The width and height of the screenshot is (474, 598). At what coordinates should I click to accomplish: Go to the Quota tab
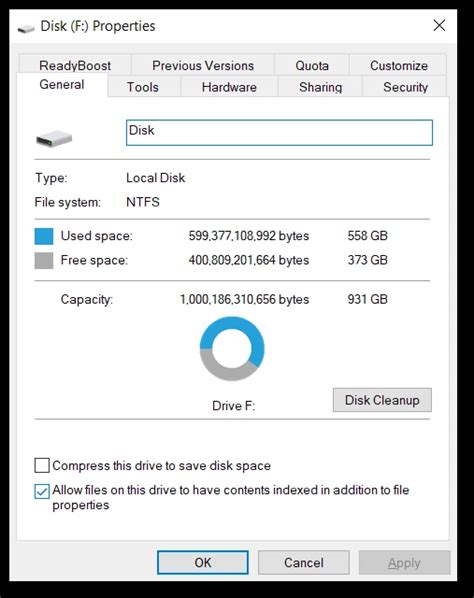click(x=312, y=65)
